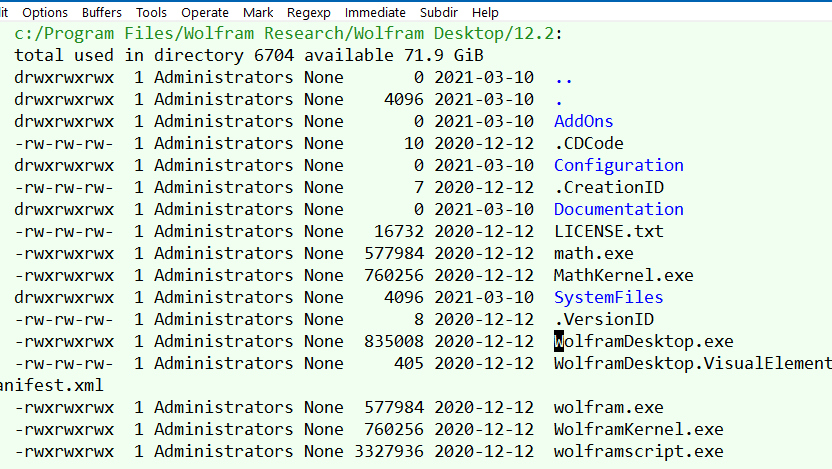The height and width of the screenshot is (469, 832).
Task: Open the AddOns directory
Action: 583,121
